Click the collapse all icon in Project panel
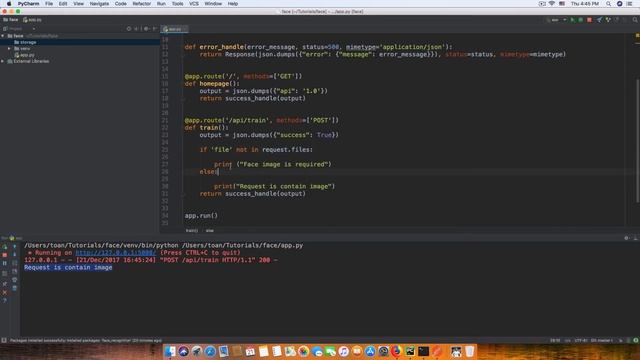Image resolution: width=640 pixels, height=360 pixels. click(x=136, y=29)
